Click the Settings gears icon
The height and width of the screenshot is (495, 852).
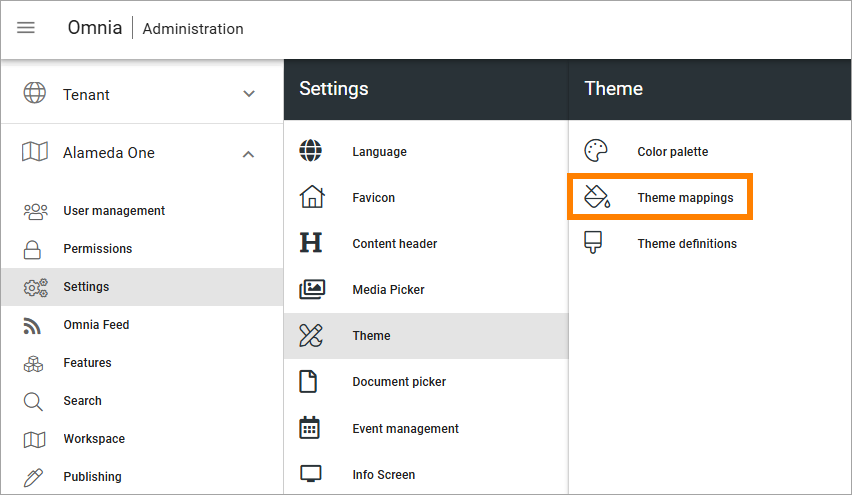36,287
